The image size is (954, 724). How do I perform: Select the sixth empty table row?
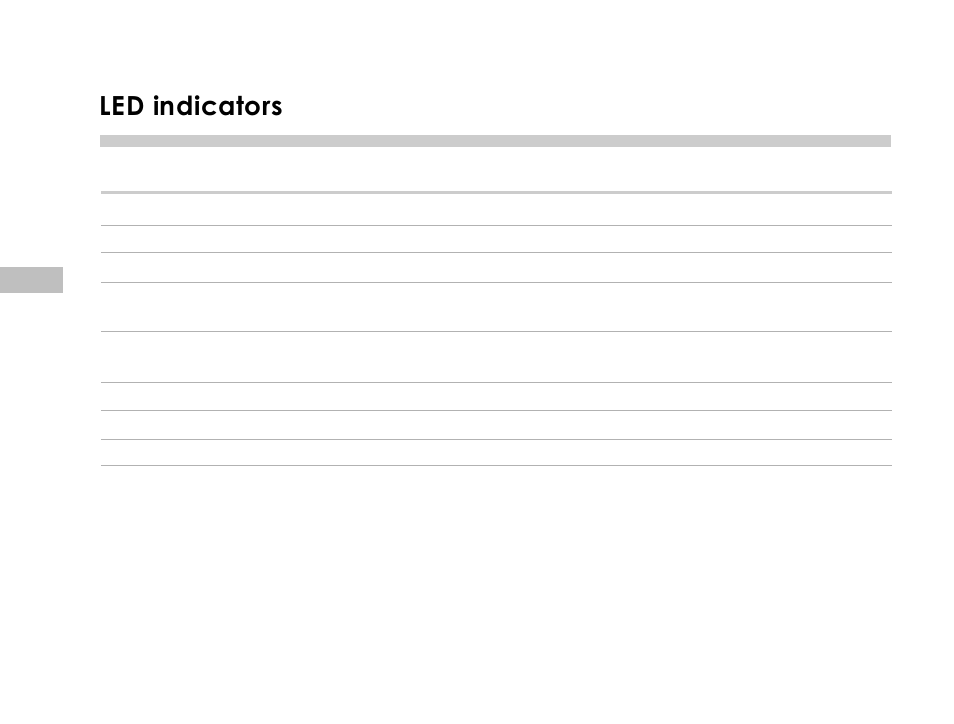coord(496,397)
